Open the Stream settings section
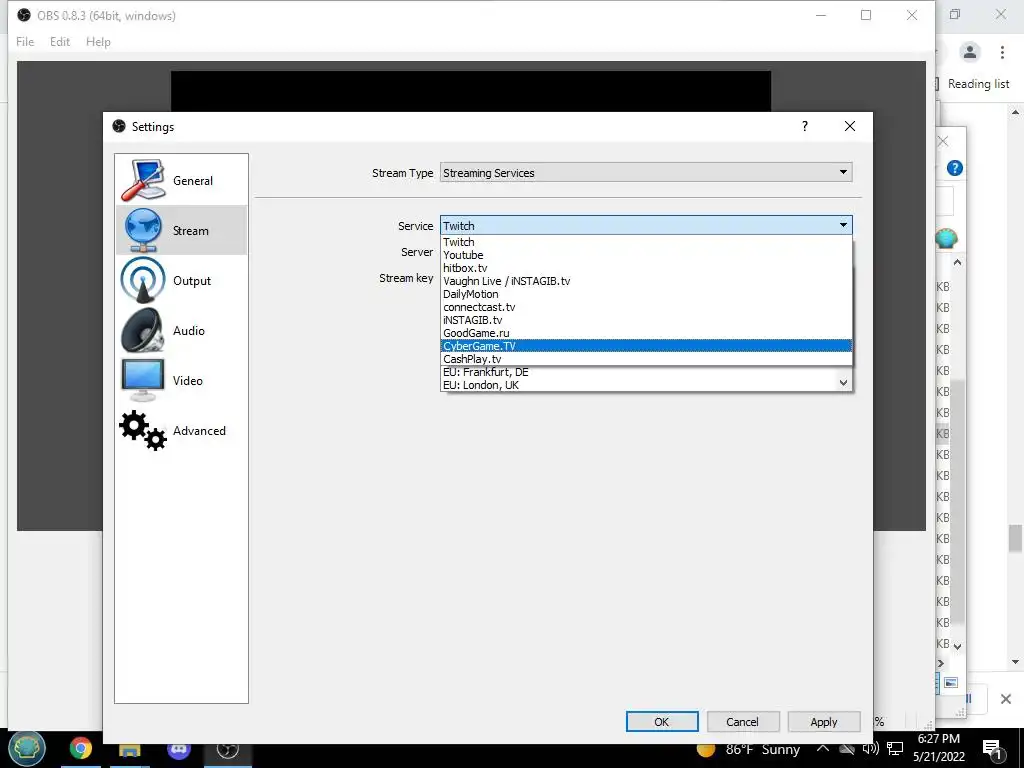Screen dimensions: 1024x768 pos(182,231)
